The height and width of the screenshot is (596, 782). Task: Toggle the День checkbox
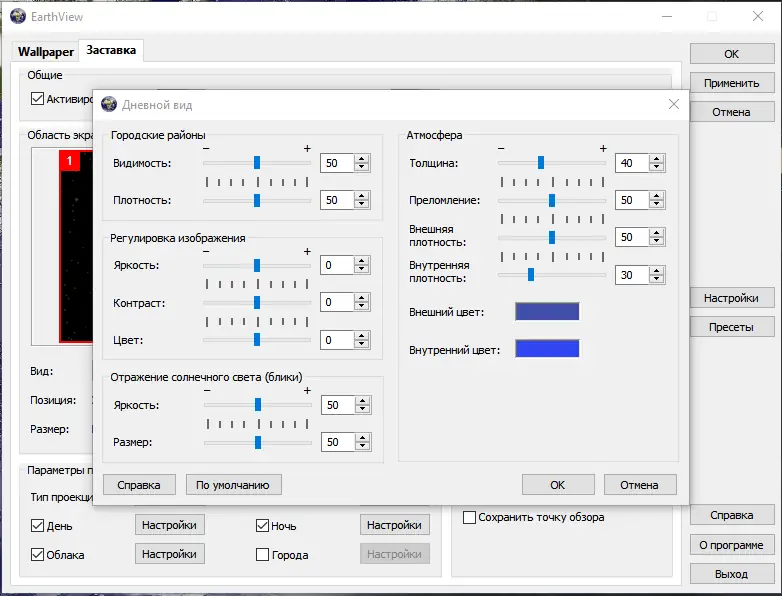click(x=37, y=525)
